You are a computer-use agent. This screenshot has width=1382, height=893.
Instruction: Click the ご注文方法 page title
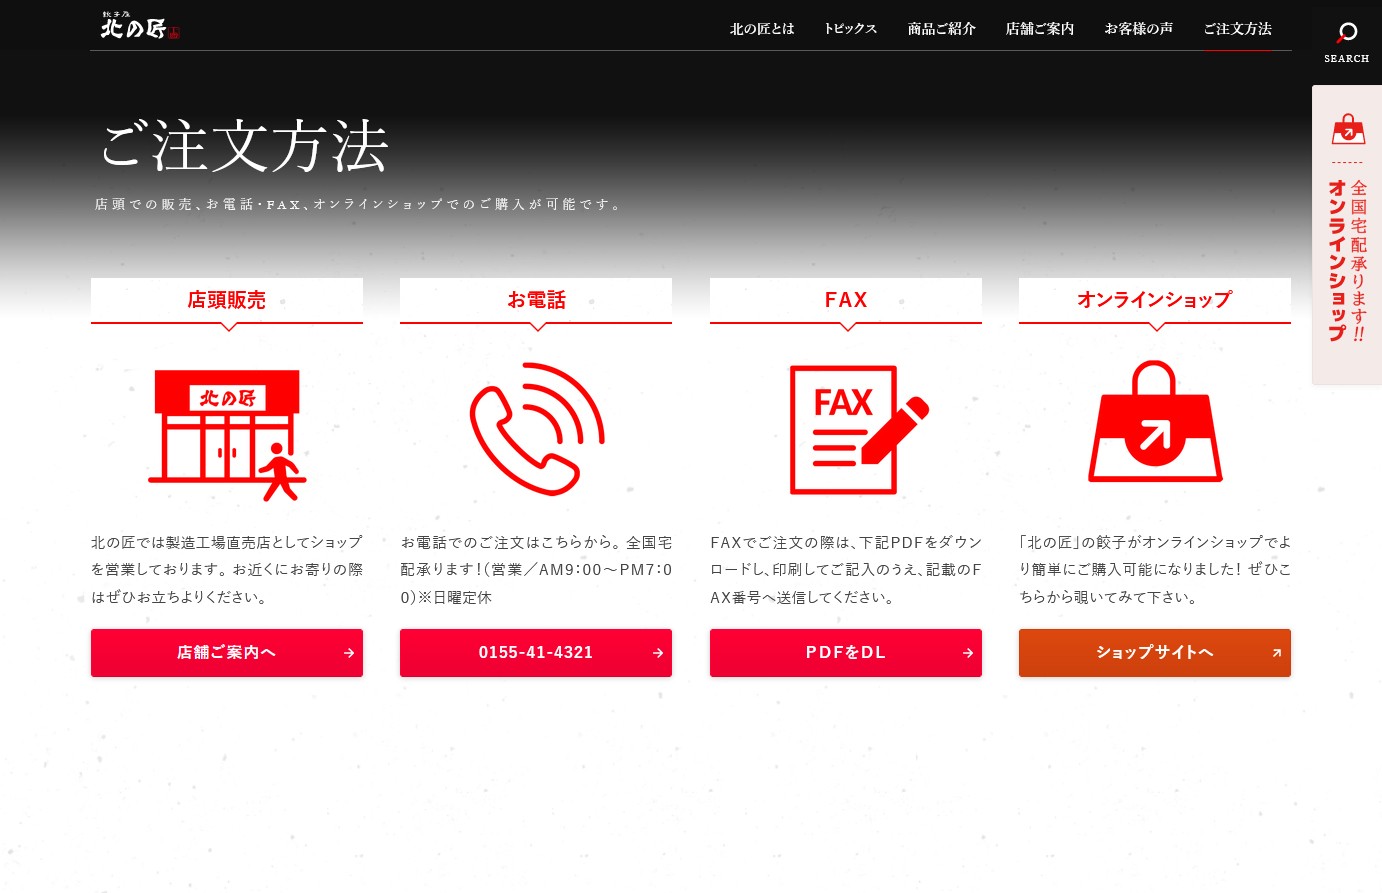point(244,147)
